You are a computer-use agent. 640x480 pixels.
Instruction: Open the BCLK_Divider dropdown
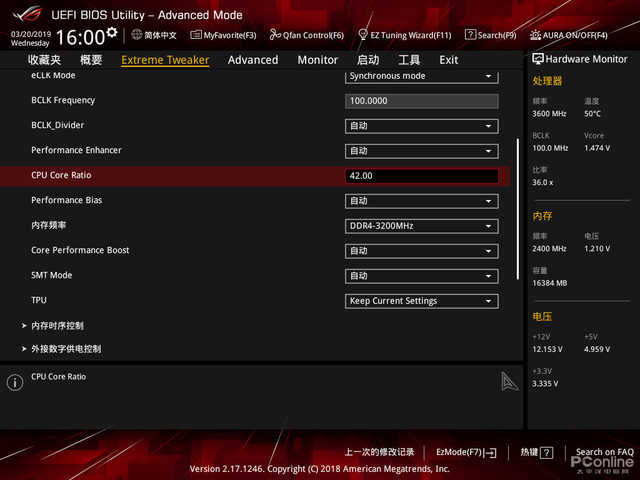click(422, 126)
